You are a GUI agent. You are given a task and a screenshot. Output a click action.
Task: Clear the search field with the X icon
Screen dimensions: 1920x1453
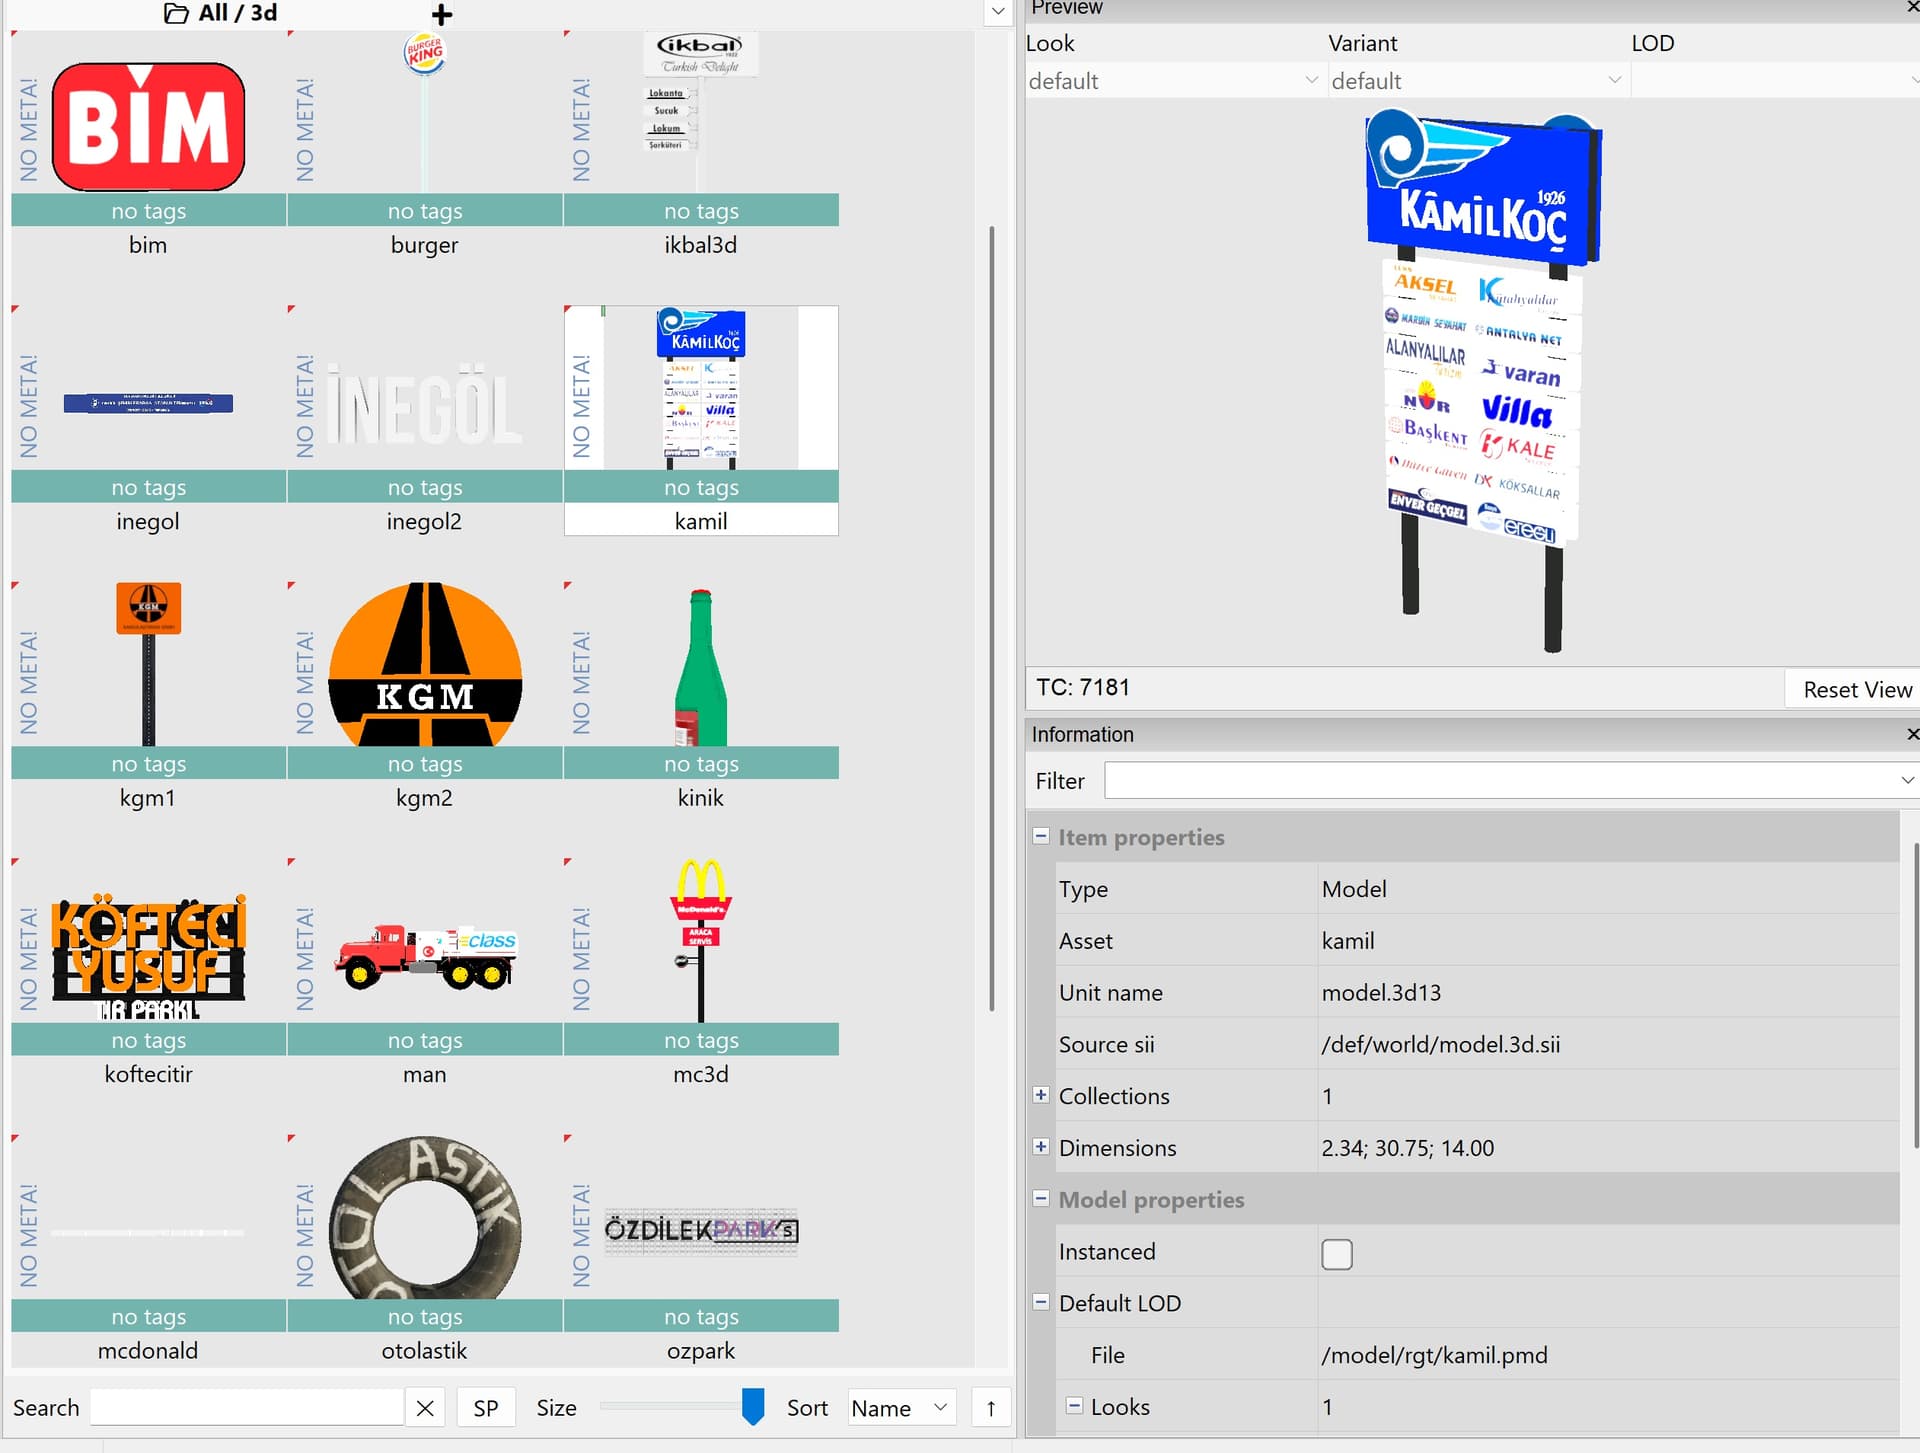pyautogui.click(x=425, y=1408)
